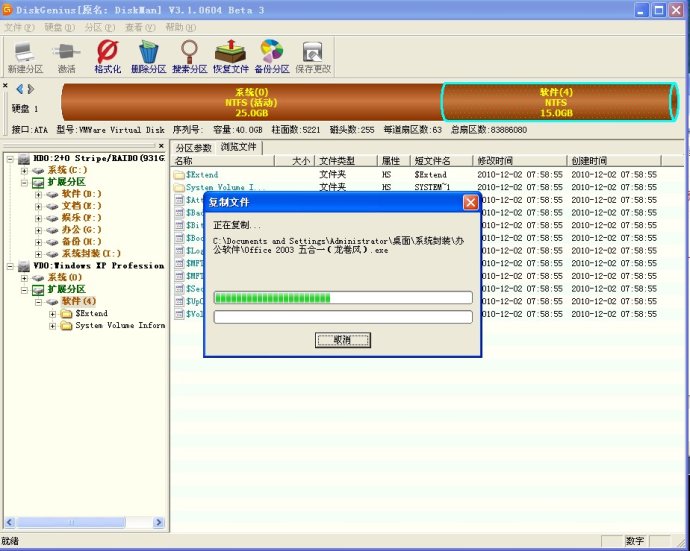690x551 pixels.
Task: Expand the 办公(G:) node
Action: (x=38, y=230)
